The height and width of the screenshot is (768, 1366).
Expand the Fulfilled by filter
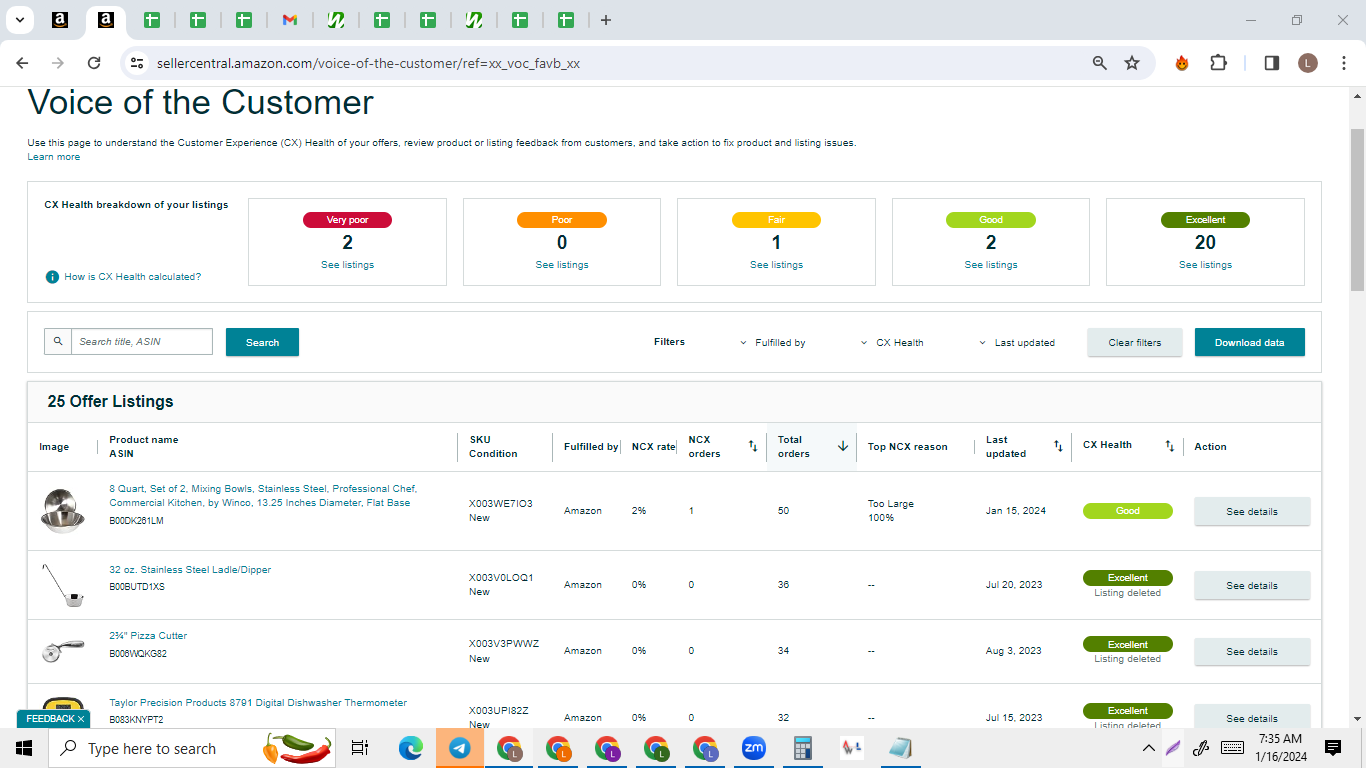coord(772,343)
